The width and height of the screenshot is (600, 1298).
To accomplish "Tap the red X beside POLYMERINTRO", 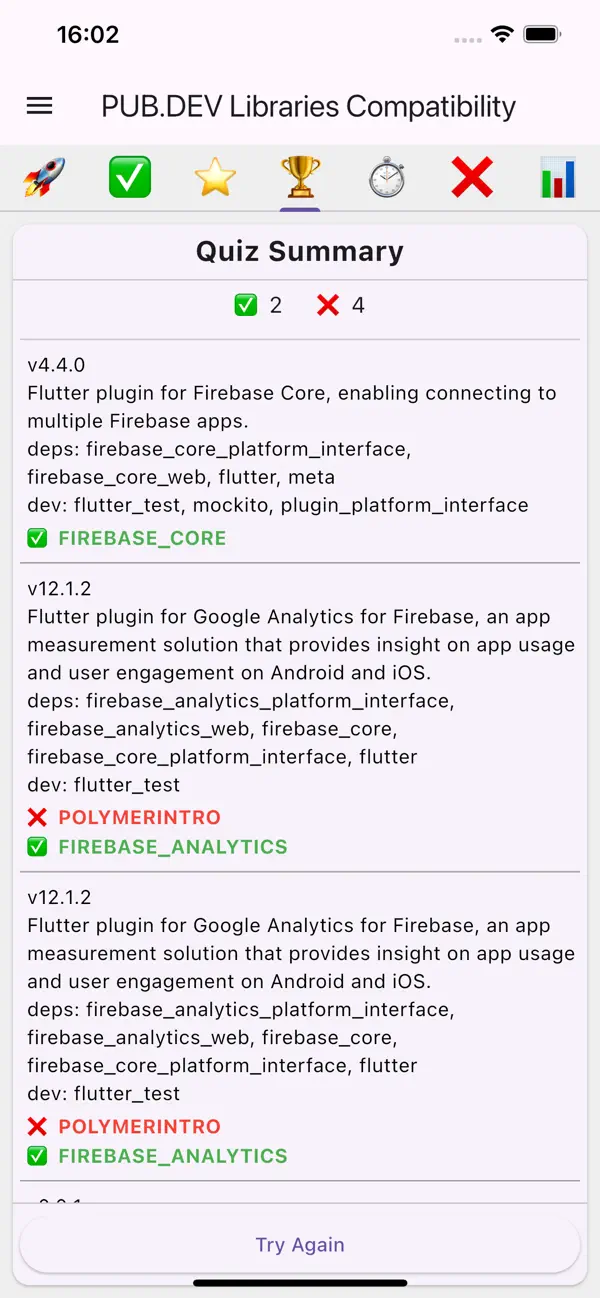I will (37, 817).
